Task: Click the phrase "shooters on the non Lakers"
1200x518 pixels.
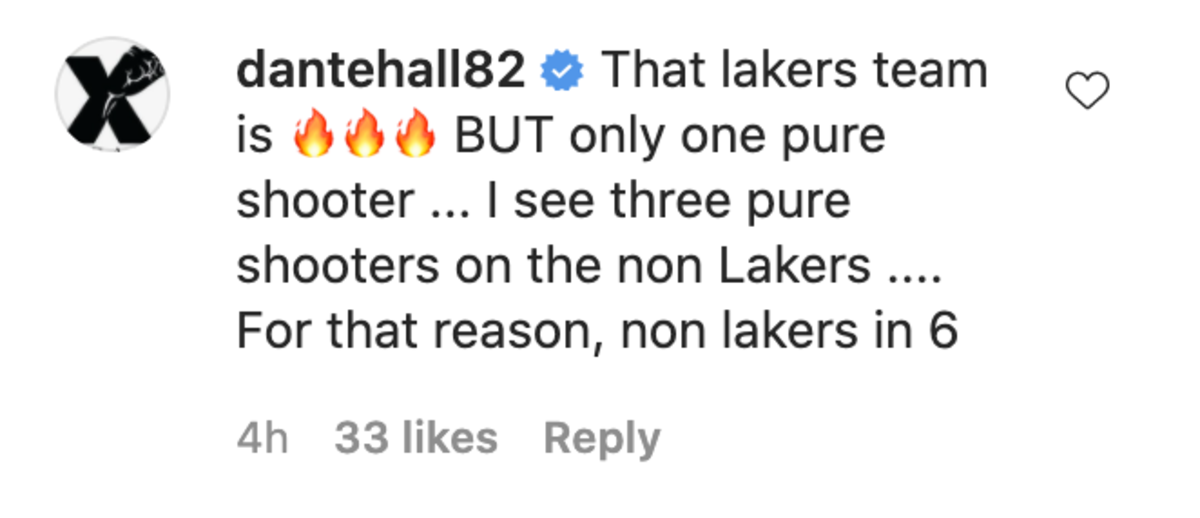Action: click(x=553, y=268)
